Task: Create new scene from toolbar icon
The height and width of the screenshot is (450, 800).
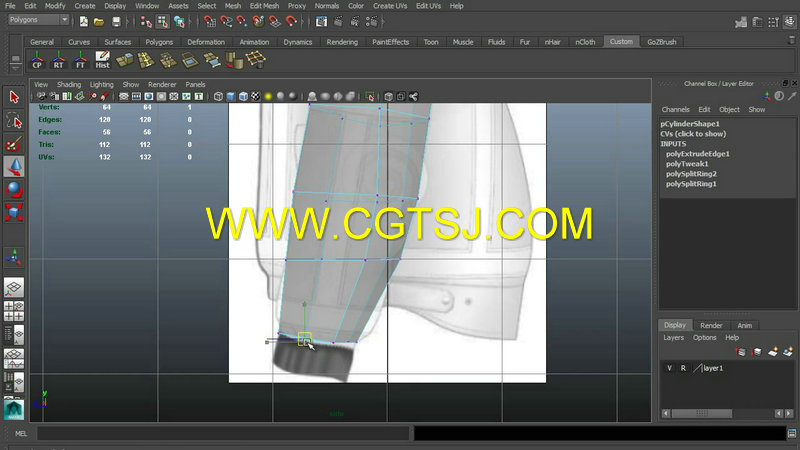Action: (x=84, y=21)
